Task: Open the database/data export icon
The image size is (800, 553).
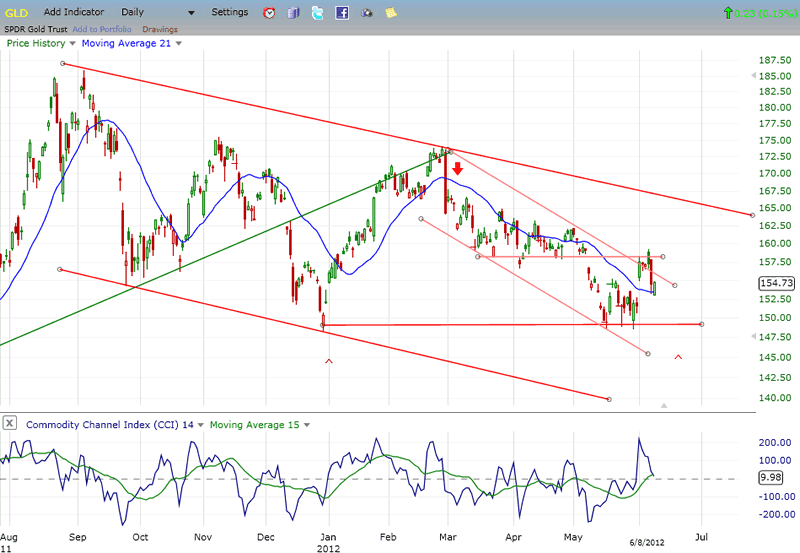Action: tap(293, 13)
